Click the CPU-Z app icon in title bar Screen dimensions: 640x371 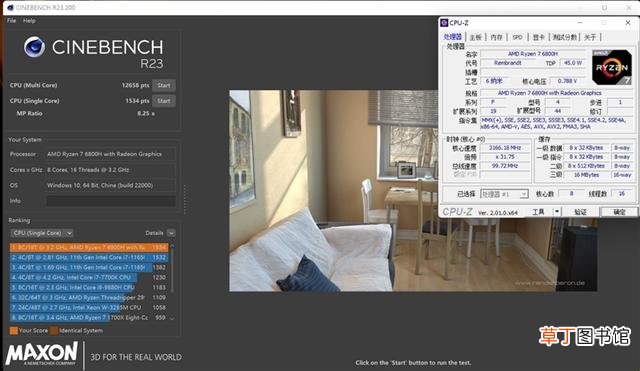pos(444,23)
